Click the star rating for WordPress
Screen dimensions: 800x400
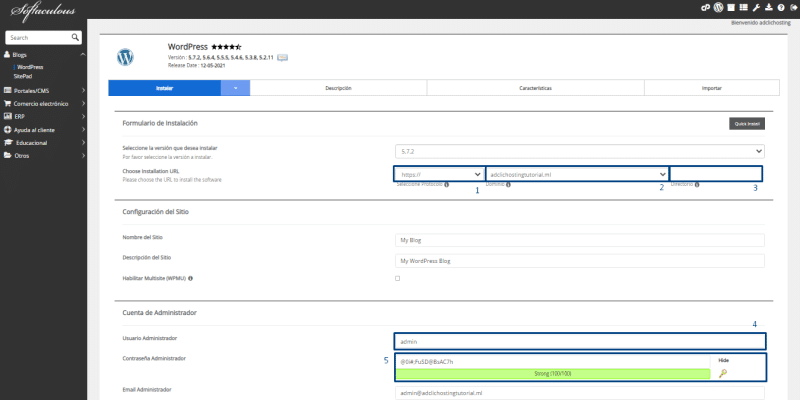click(x=227, y=47)
